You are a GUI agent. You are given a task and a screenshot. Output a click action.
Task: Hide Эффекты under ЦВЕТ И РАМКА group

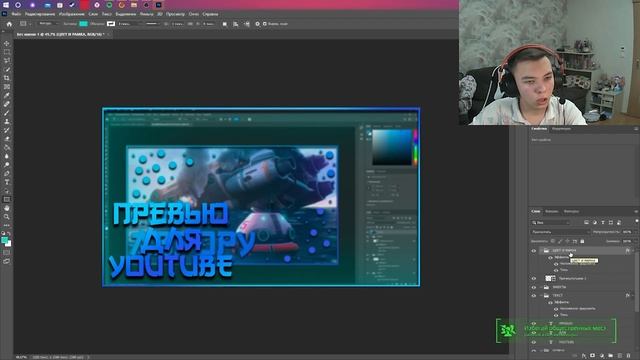click(x=550, y=258)
